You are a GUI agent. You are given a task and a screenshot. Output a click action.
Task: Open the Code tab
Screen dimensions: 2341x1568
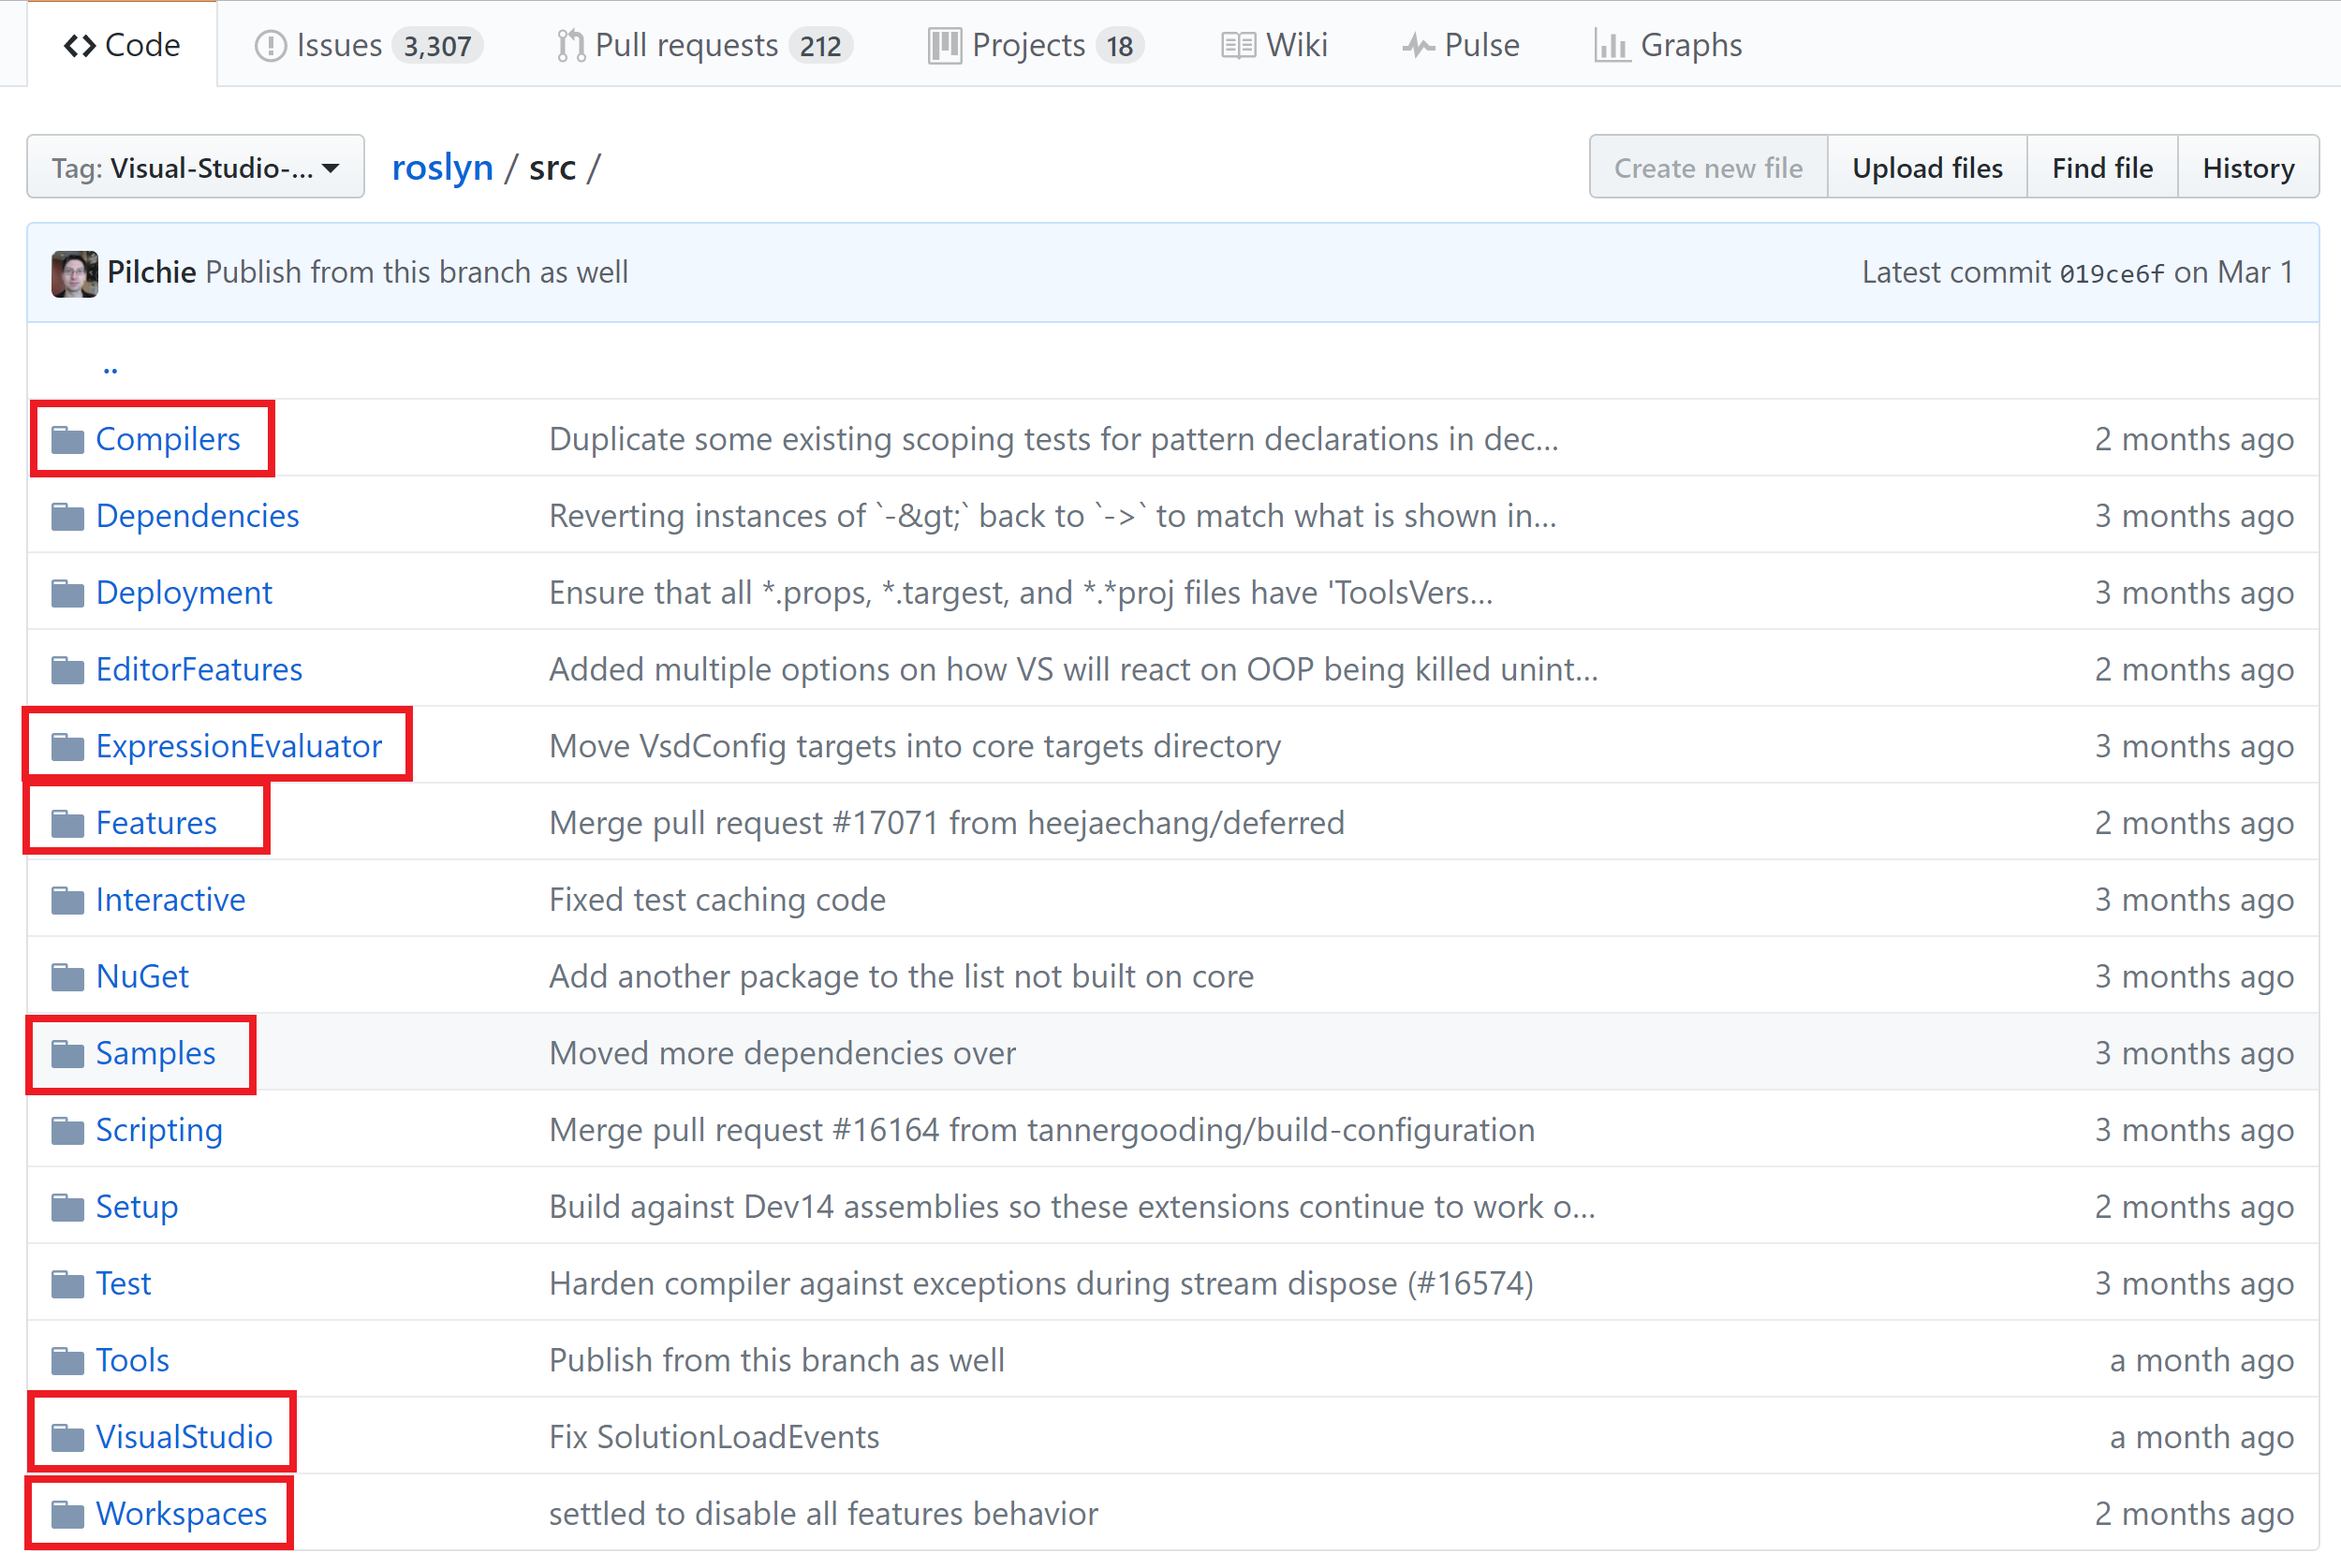pos(122,45)
